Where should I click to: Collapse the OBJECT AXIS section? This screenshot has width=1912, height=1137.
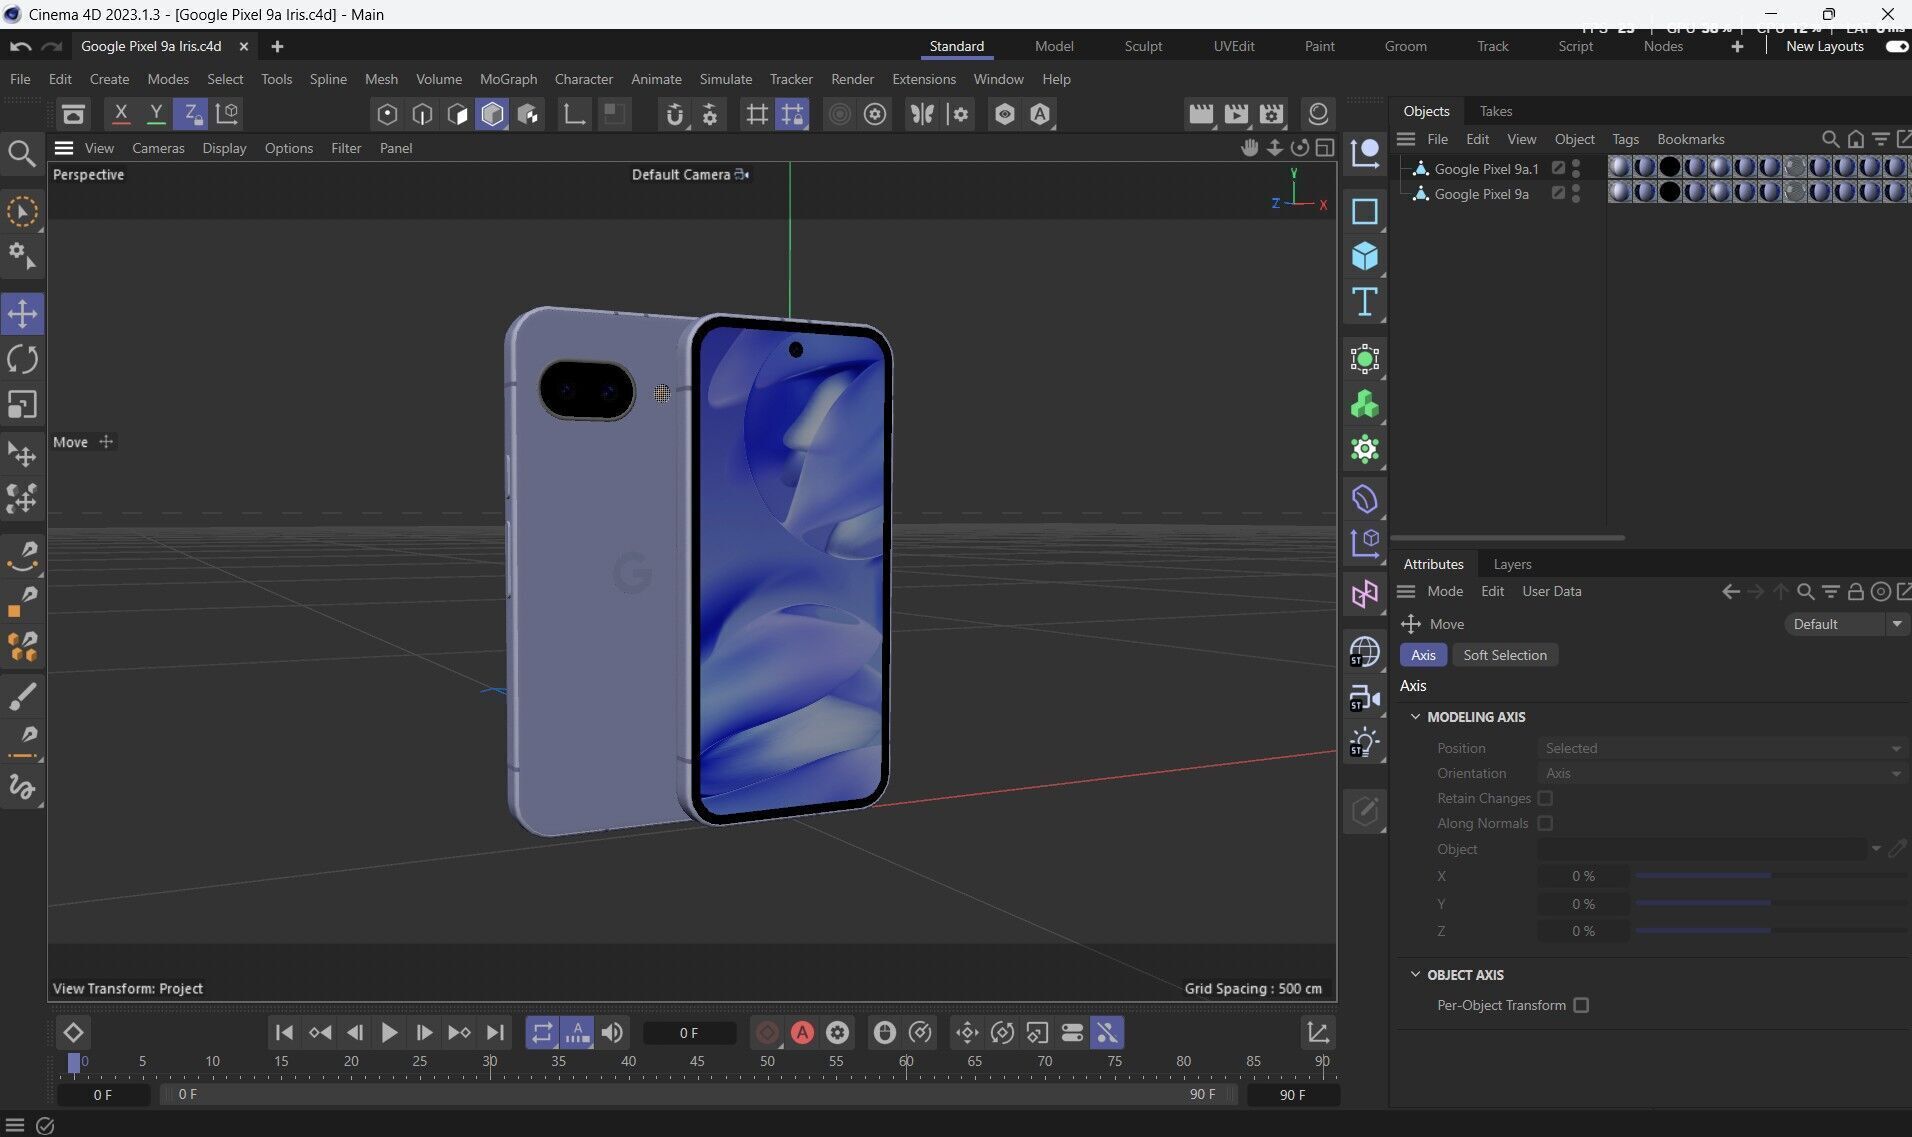[x=1415, y=975]
